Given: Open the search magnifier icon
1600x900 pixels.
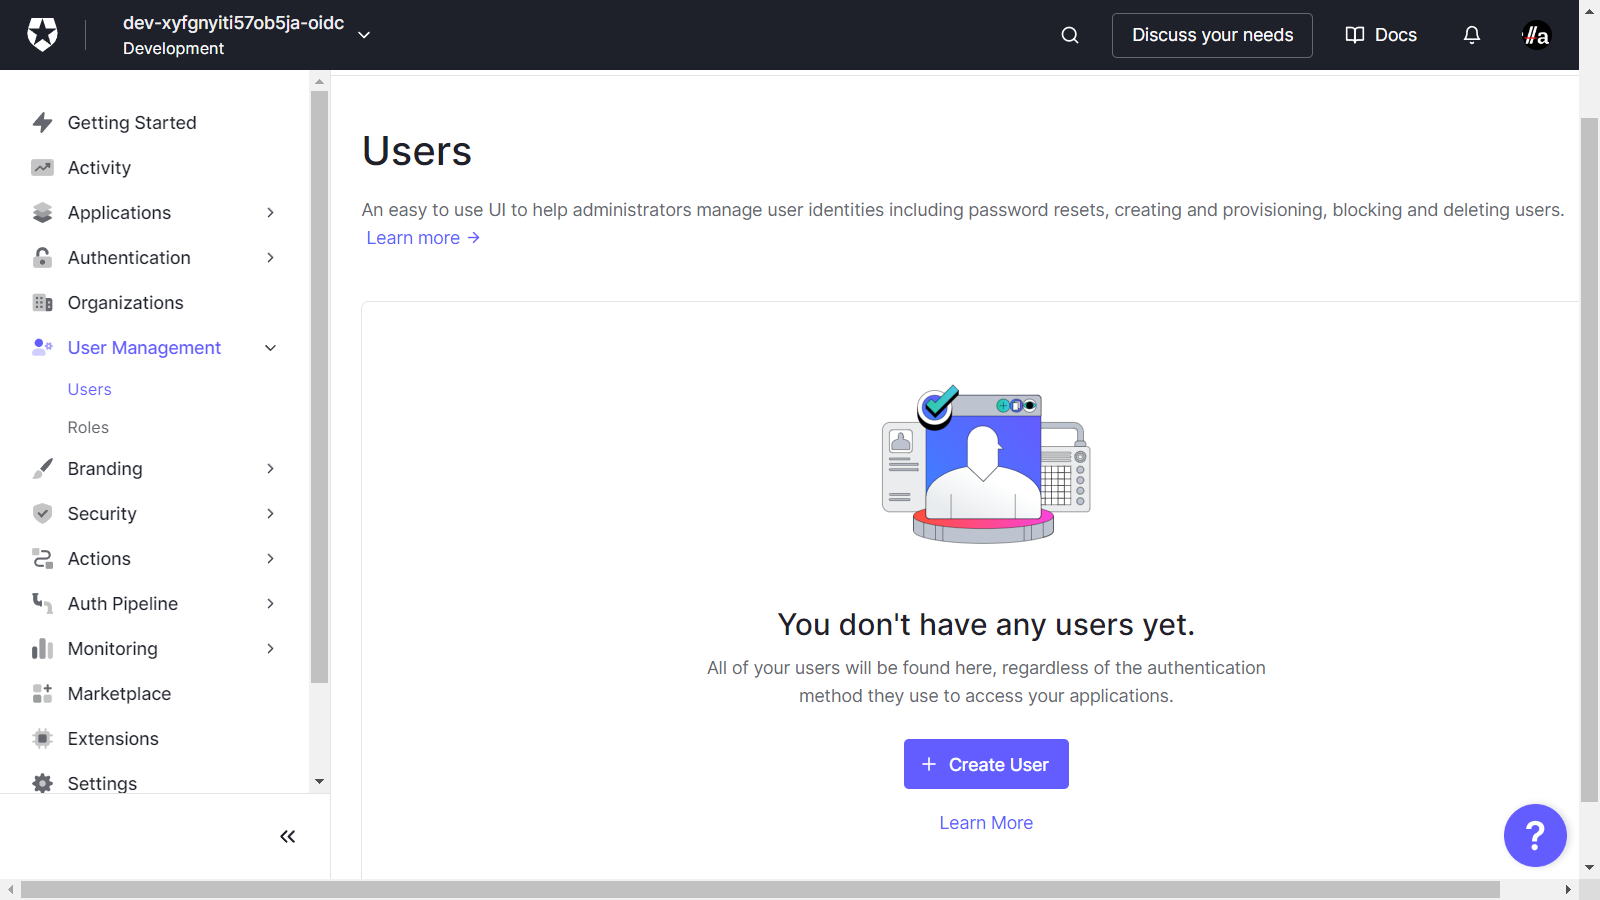Looking at the screenshot, I should click(x=1070, y=35).
